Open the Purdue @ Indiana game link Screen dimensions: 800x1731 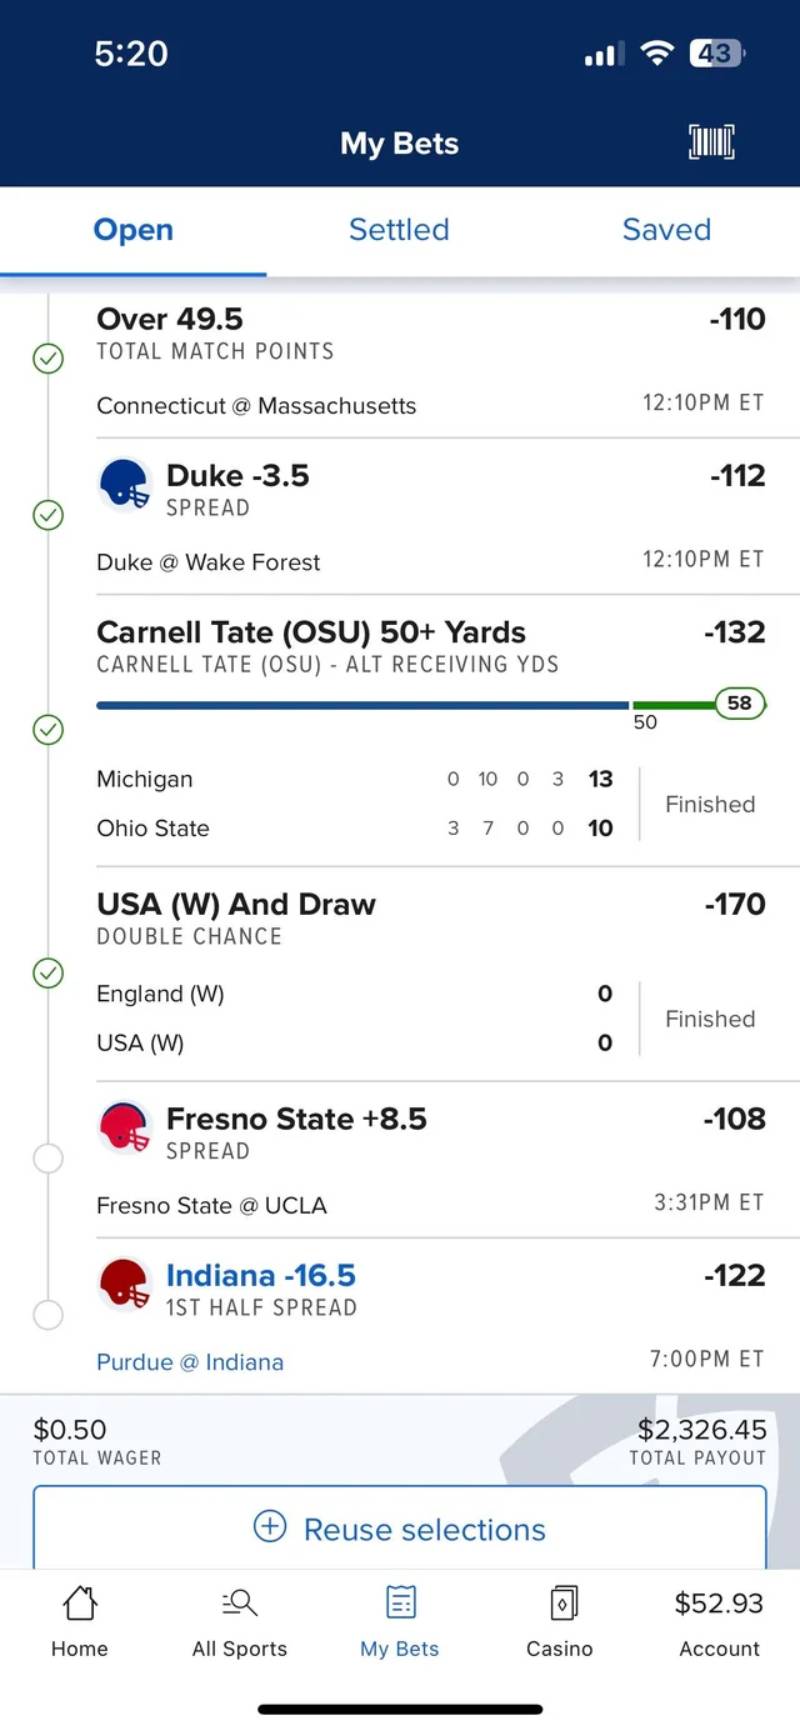click(190, 1362)
